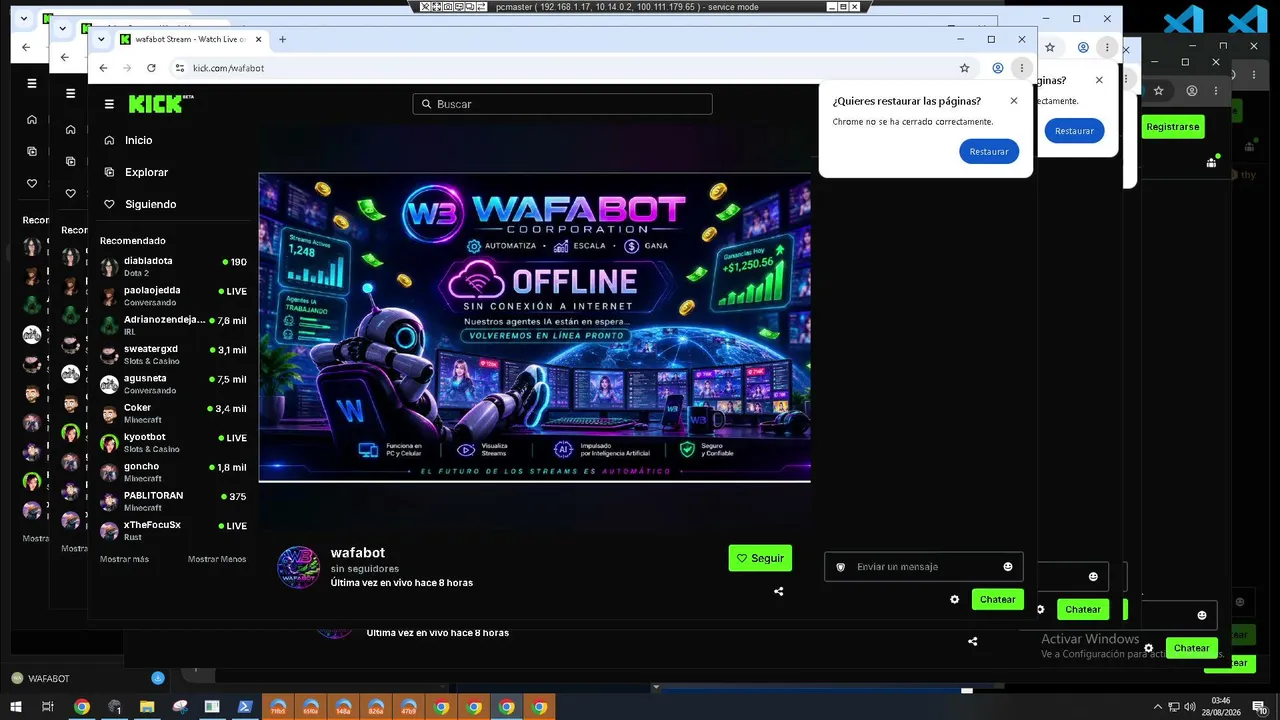Viewport: 1280px width, 720px height.
Task: Open Siguiendo in the Kick sidebar
Action: tap(150, 204)
